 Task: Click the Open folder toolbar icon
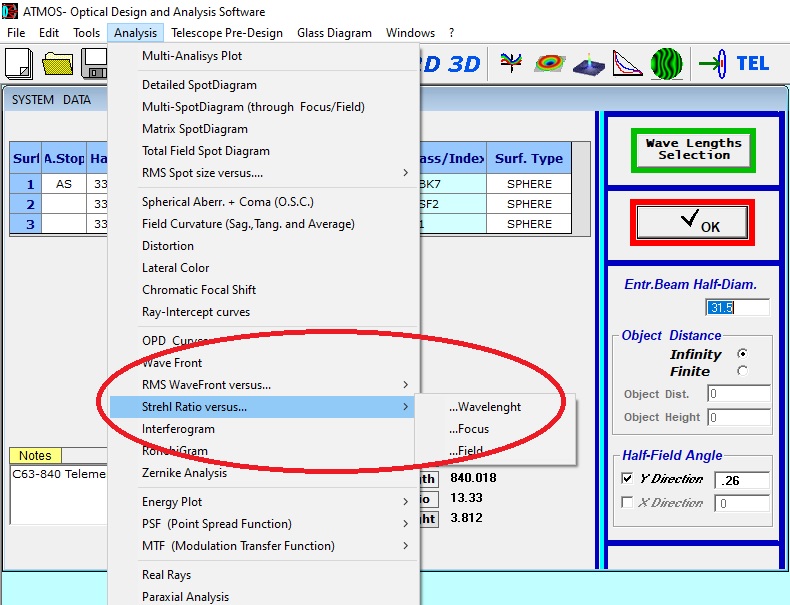57,64
